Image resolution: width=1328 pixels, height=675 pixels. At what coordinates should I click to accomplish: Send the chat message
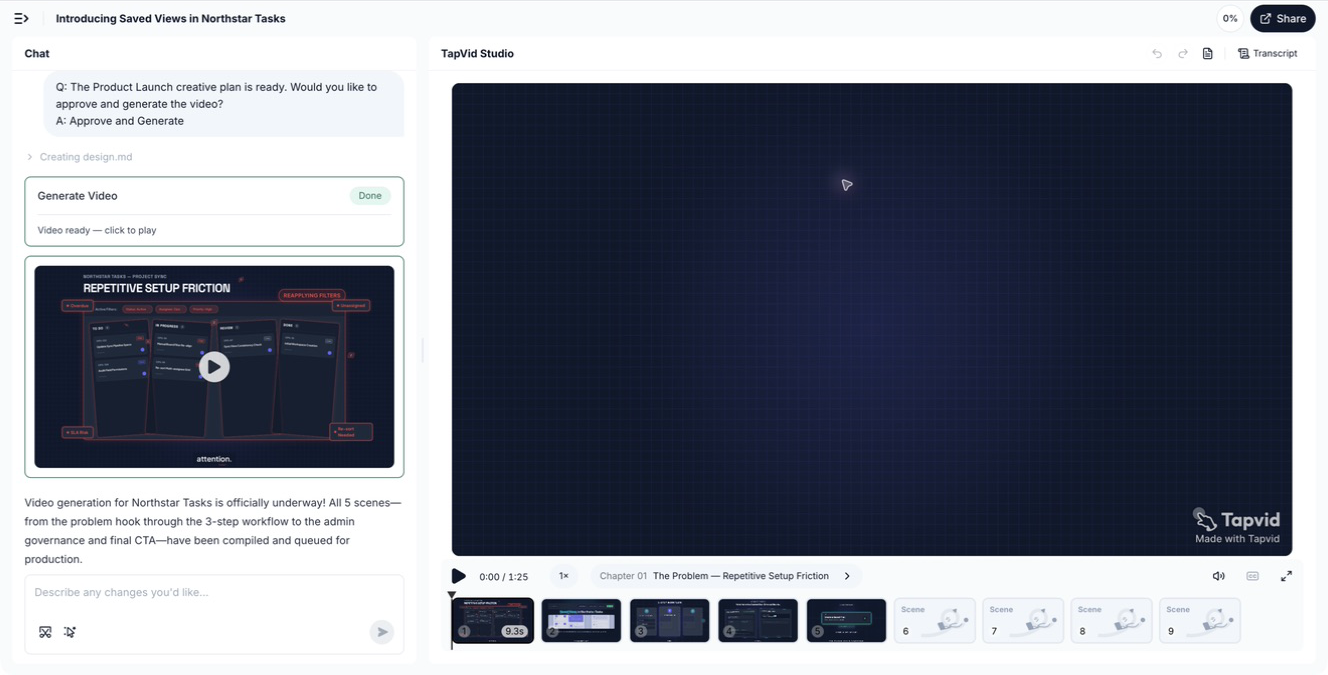coord(381,632)
